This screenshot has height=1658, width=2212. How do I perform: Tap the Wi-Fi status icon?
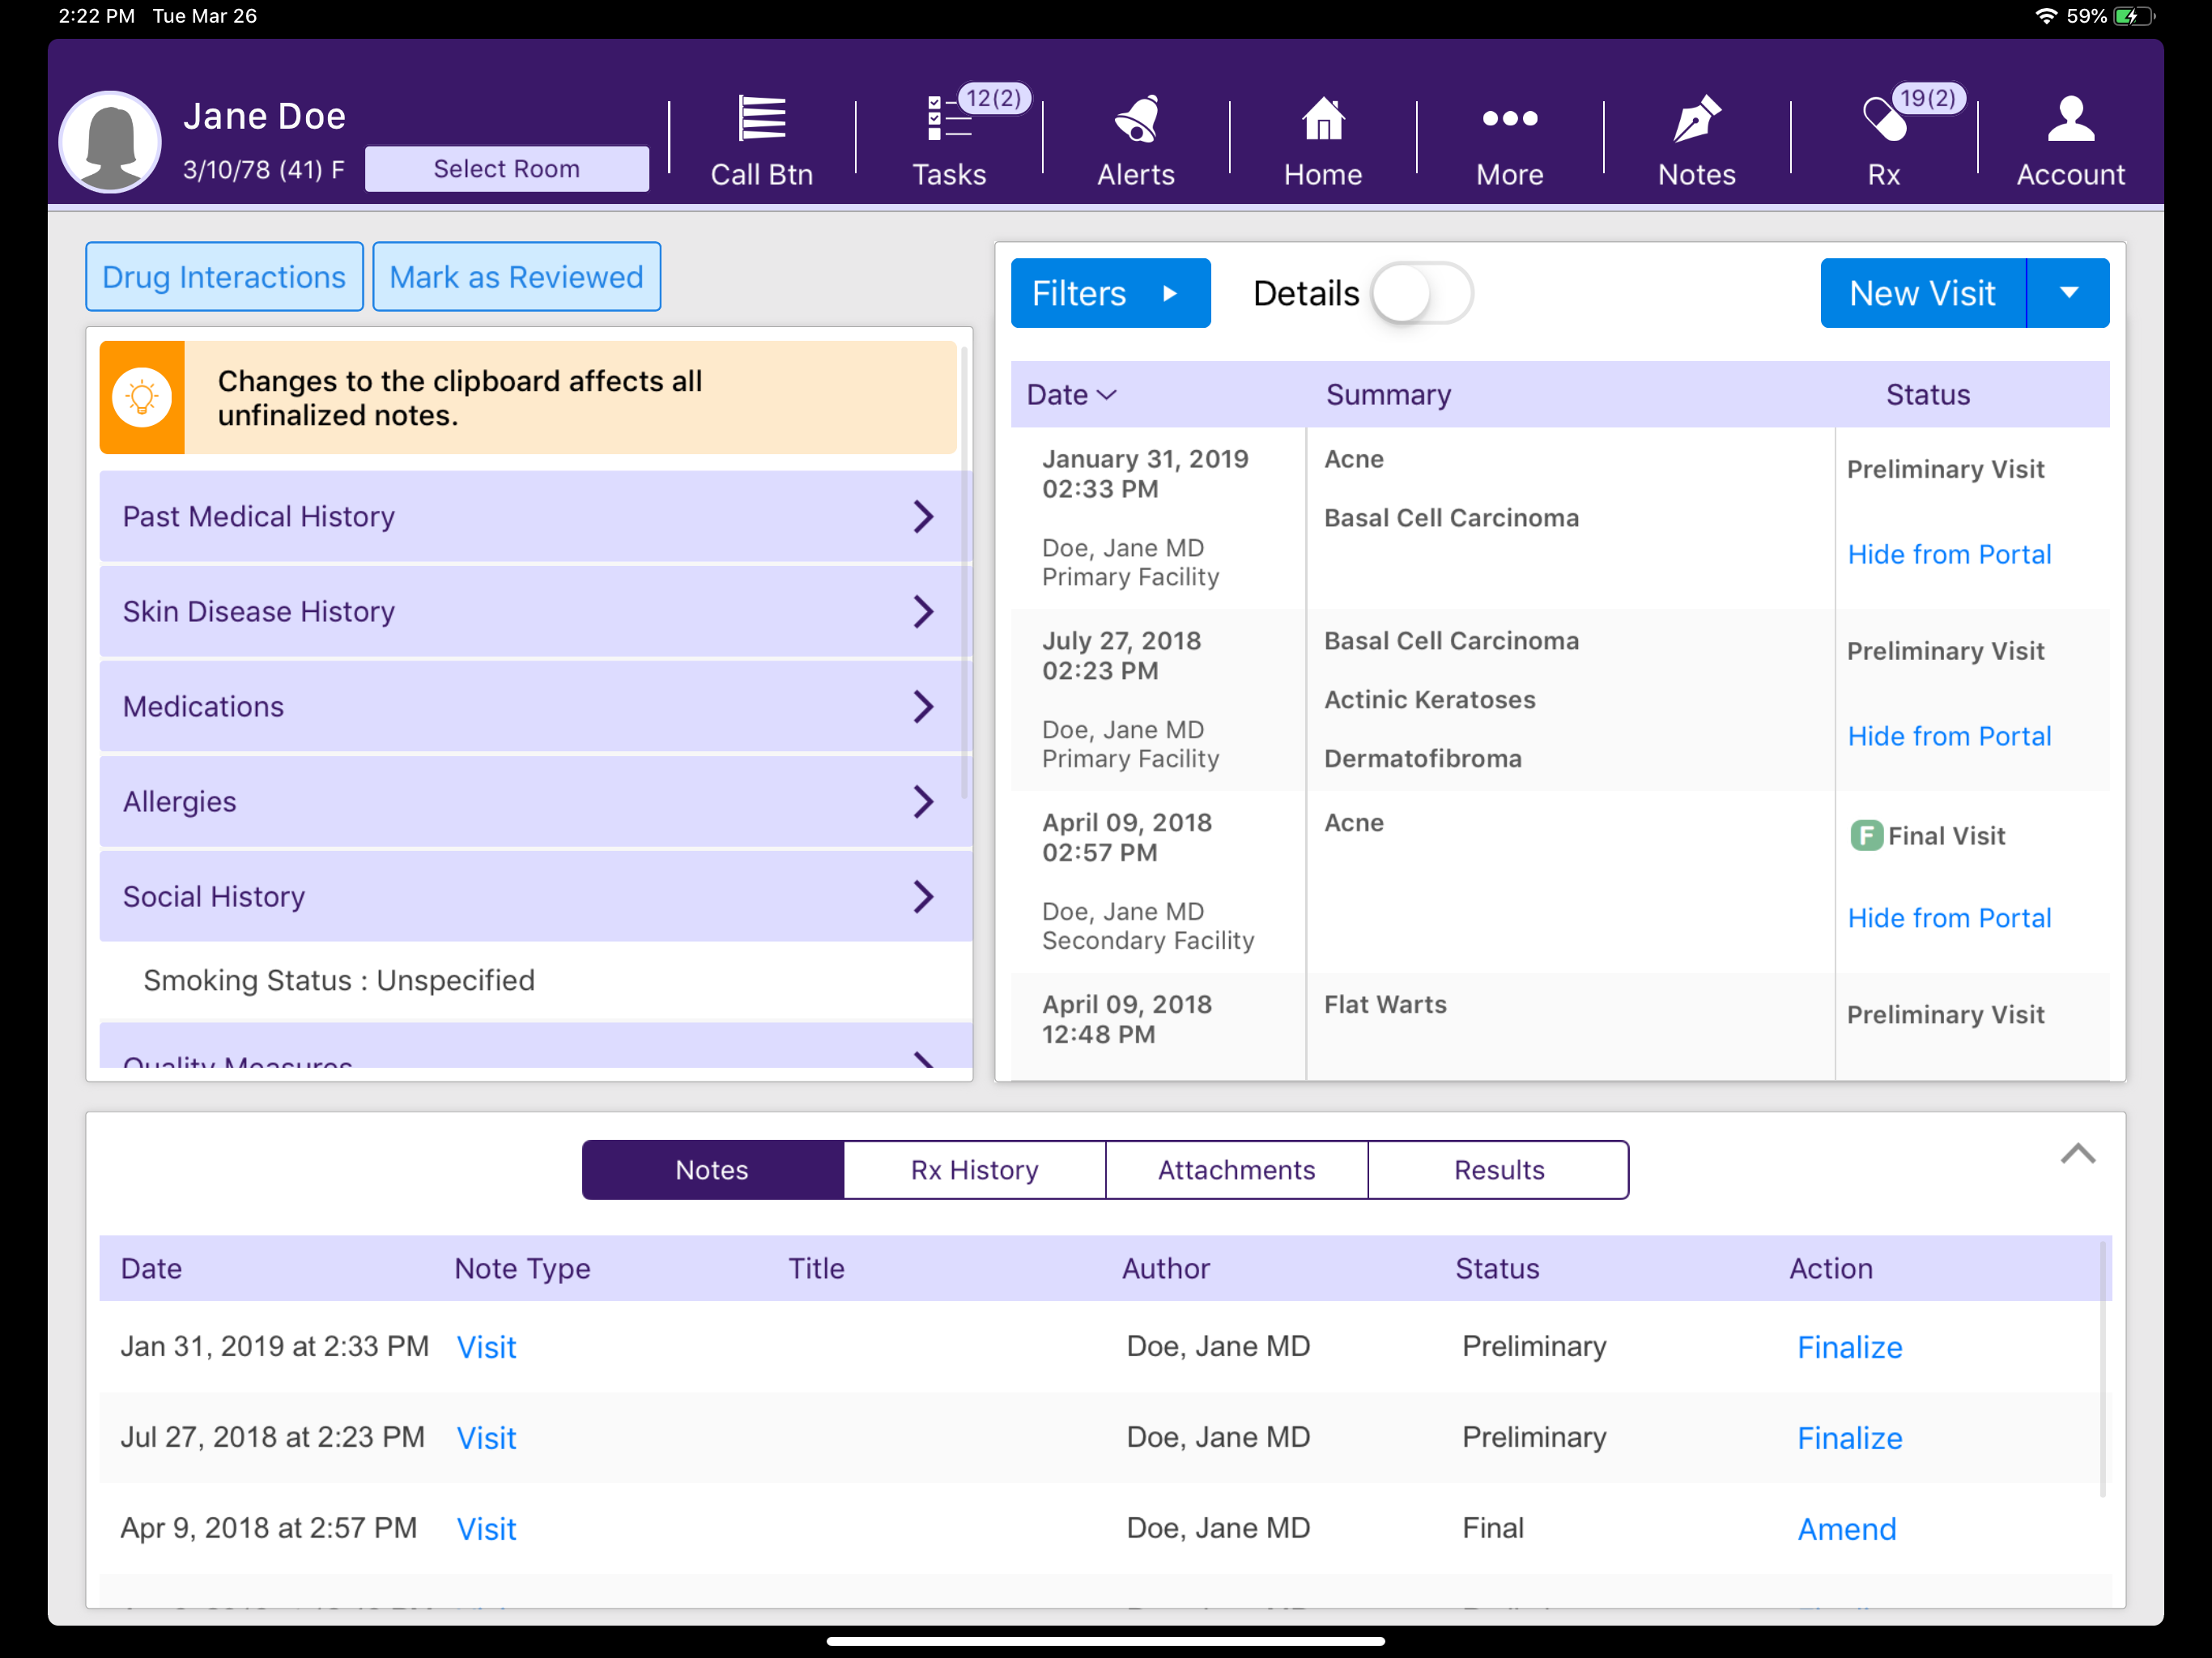pyautogui.click(x=2046, y=16)
